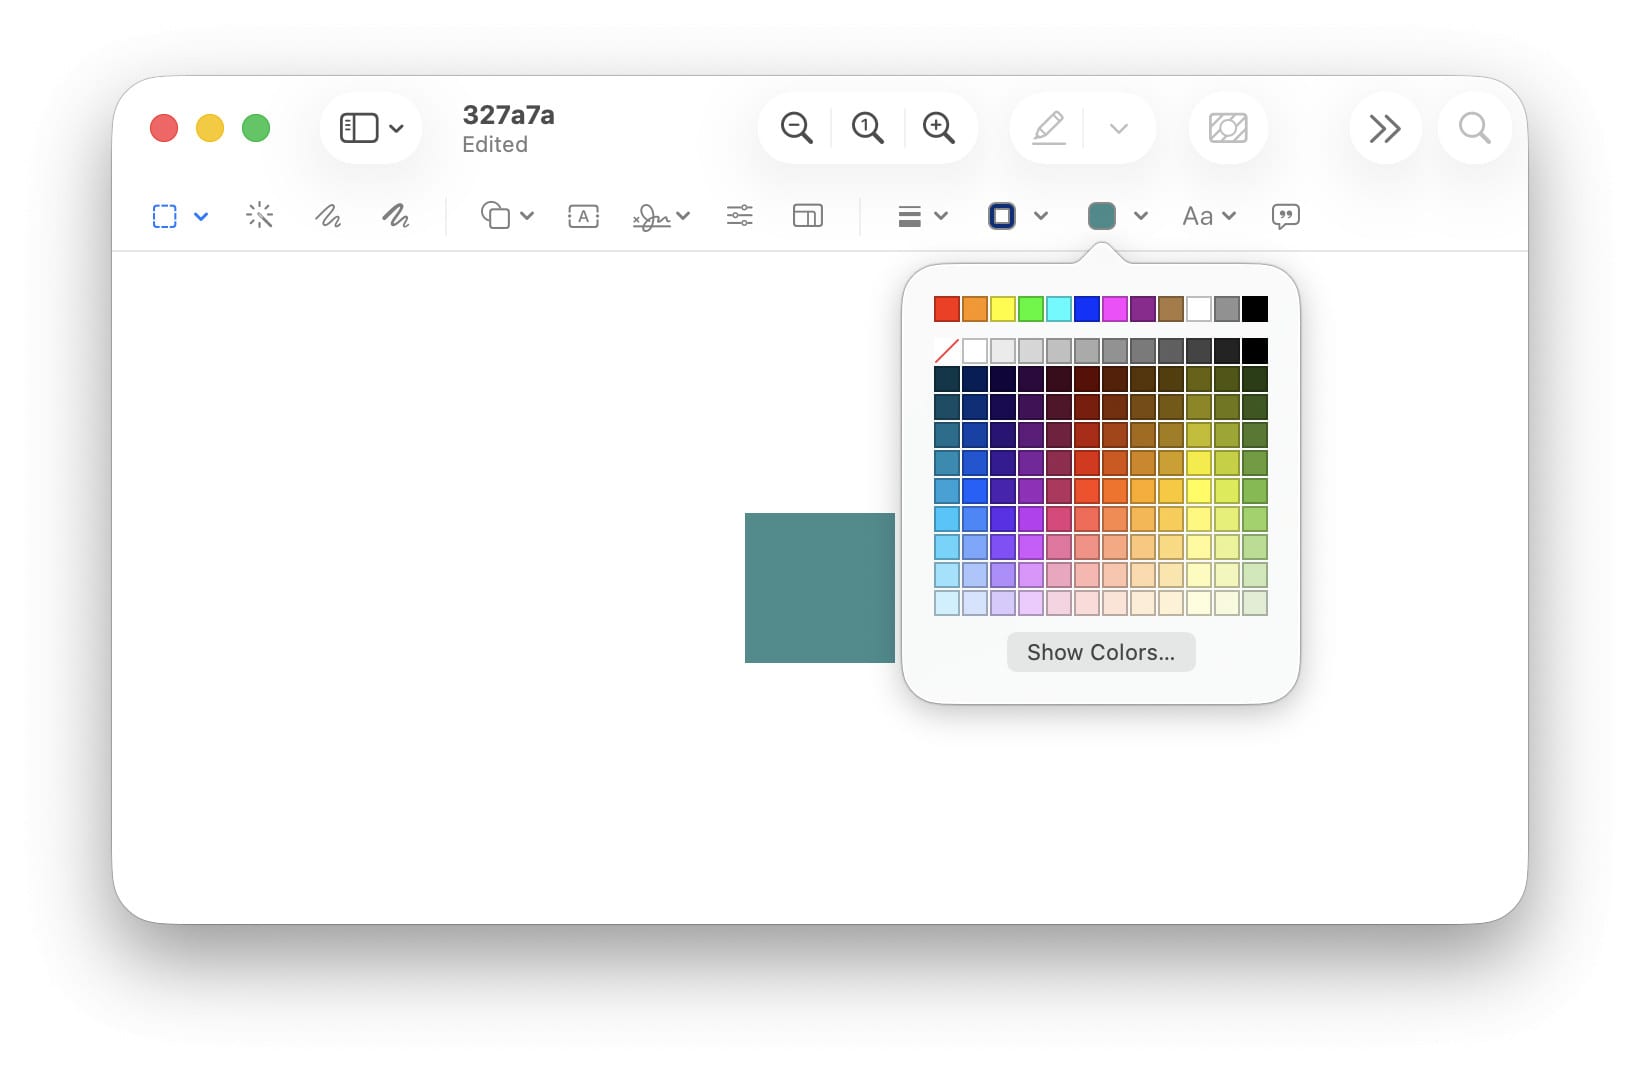Open the sidebar view options chevron

tap(396, 128)
